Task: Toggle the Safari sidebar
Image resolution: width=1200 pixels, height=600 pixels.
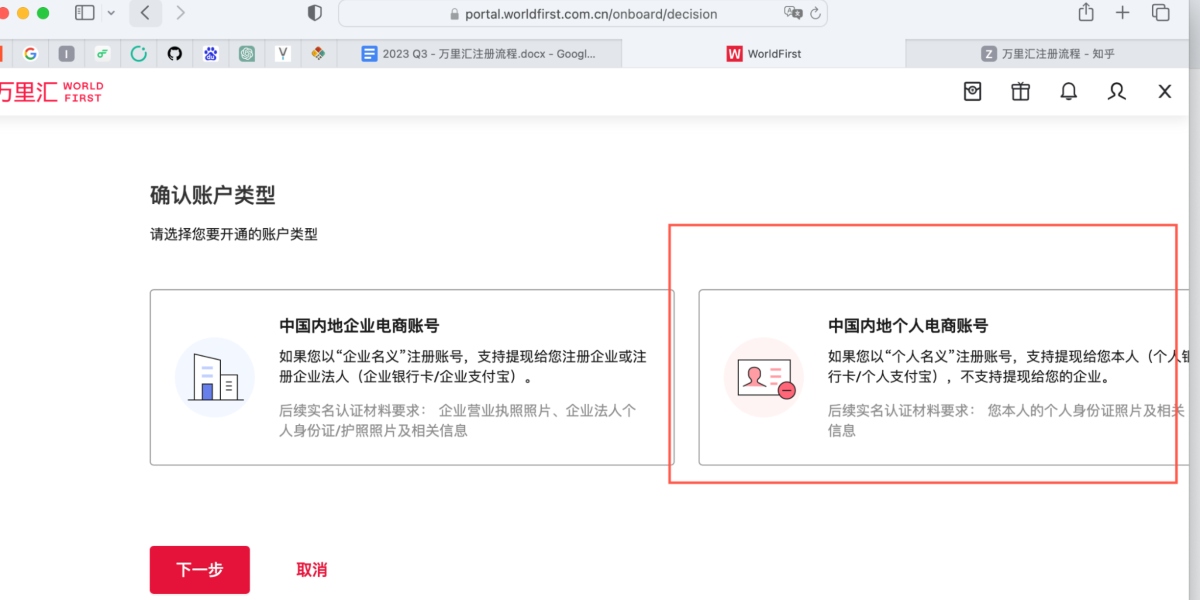Action: pos(85,13)
